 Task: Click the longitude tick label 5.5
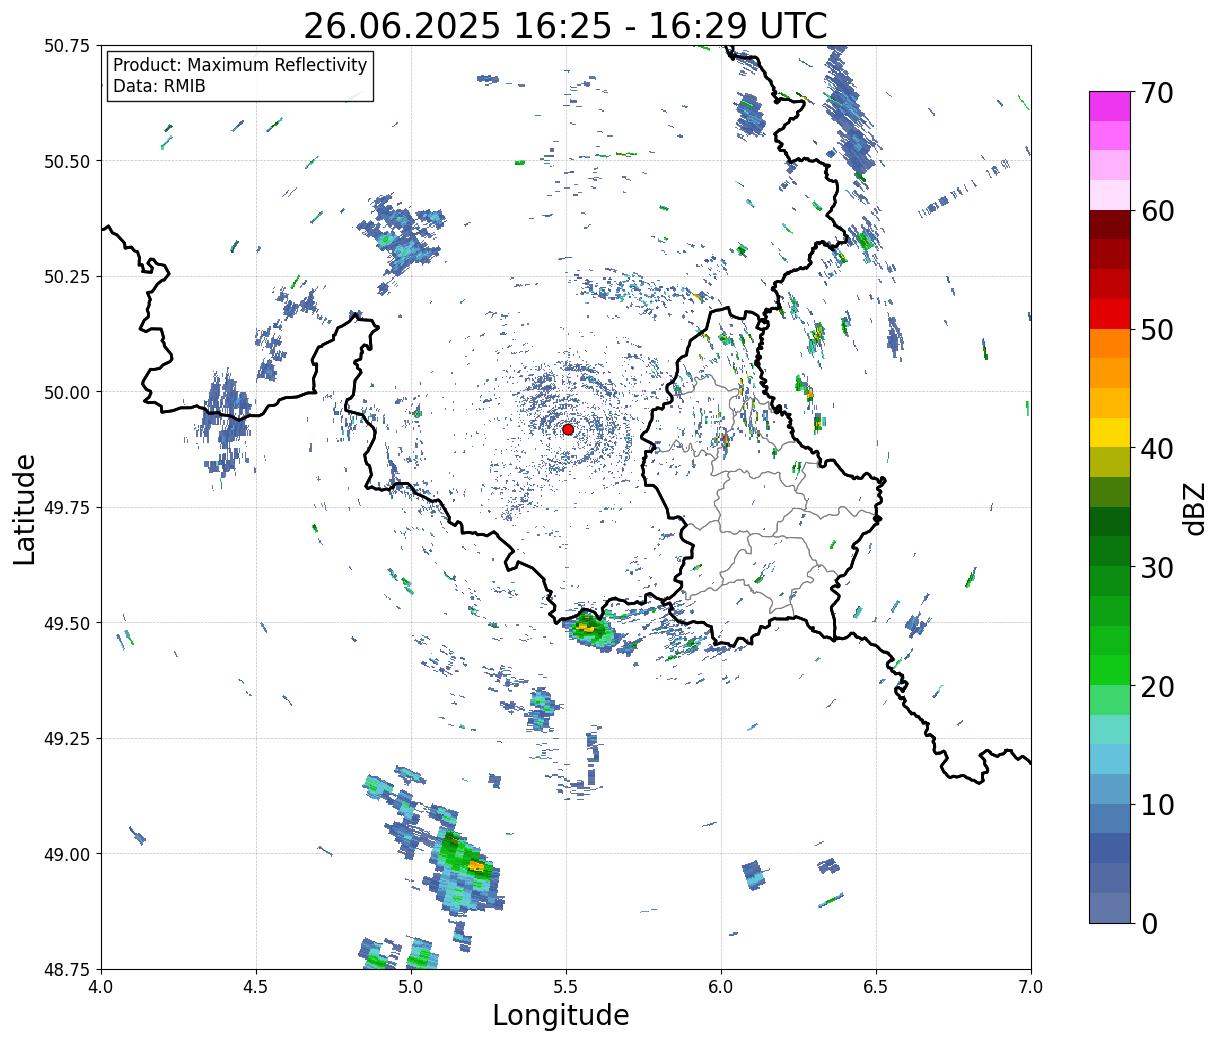pos(566,987)
